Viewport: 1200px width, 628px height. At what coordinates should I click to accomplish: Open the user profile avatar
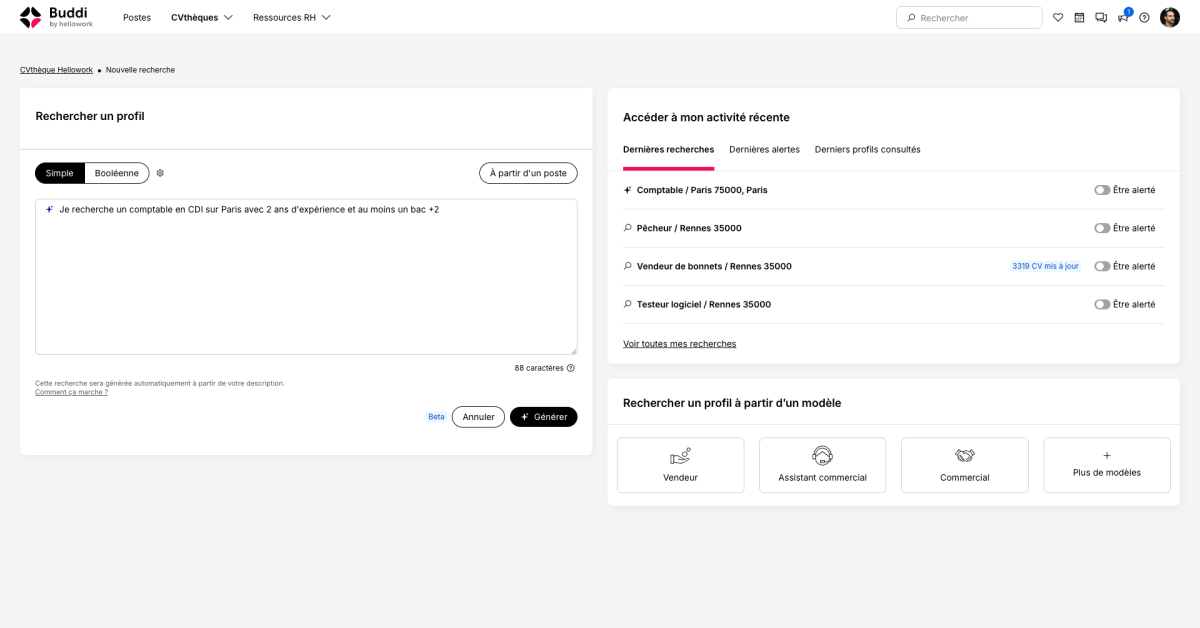pyautogui.click(x=1170, y=17)
